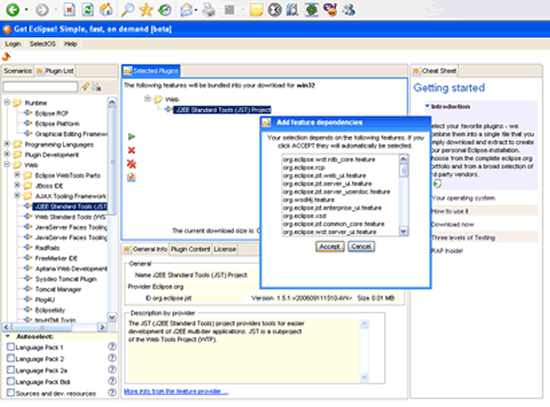Select the General Info tab

point(146,249)
